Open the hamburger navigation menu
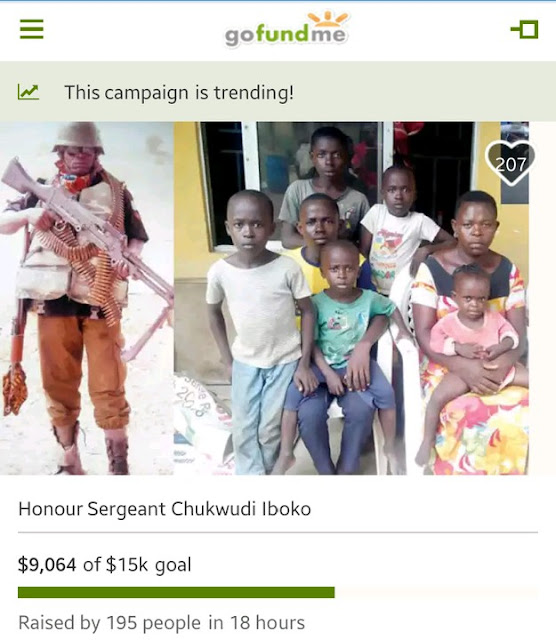 (31, 29)
